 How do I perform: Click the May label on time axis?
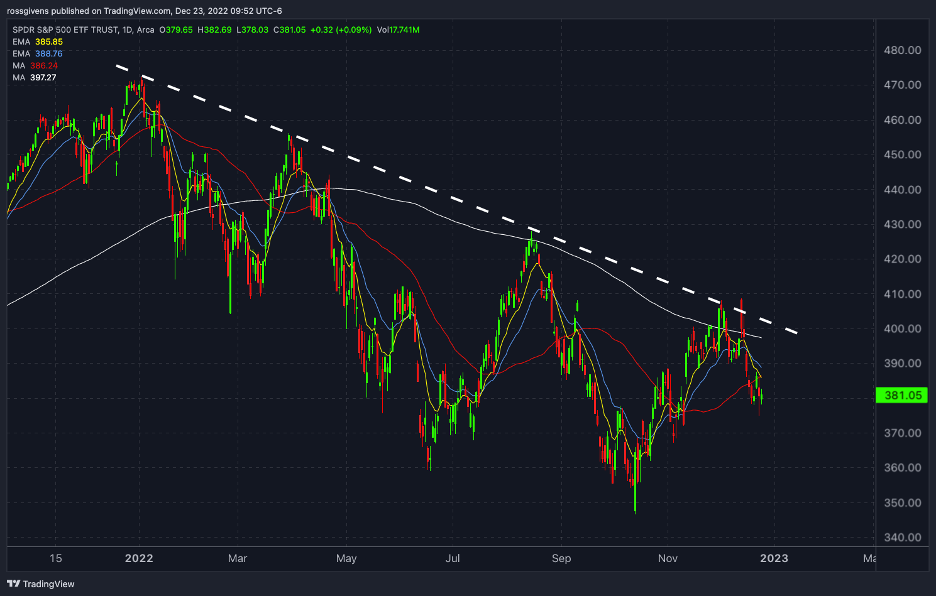(346, 558)
